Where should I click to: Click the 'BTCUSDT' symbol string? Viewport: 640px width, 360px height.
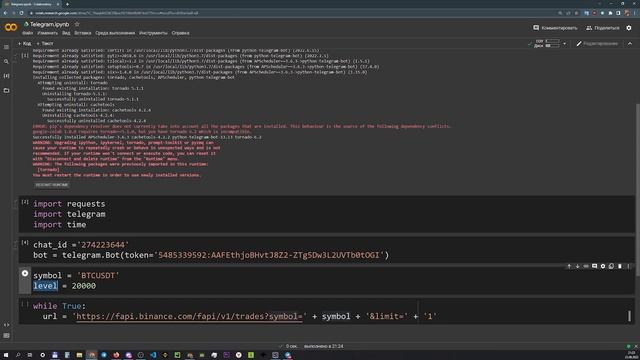pos(98,276)
